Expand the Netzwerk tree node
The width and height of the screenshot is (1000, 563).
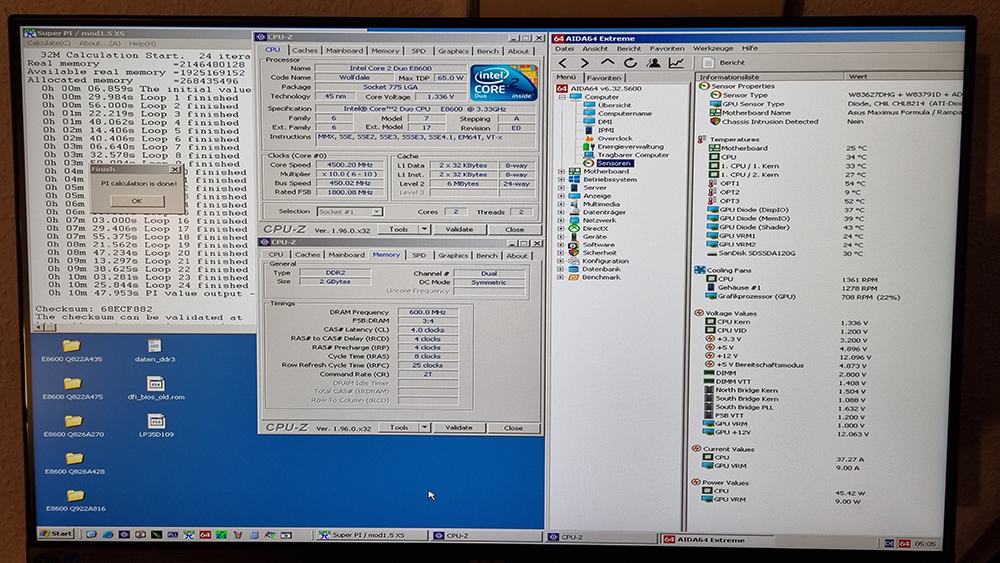point(561,220)
